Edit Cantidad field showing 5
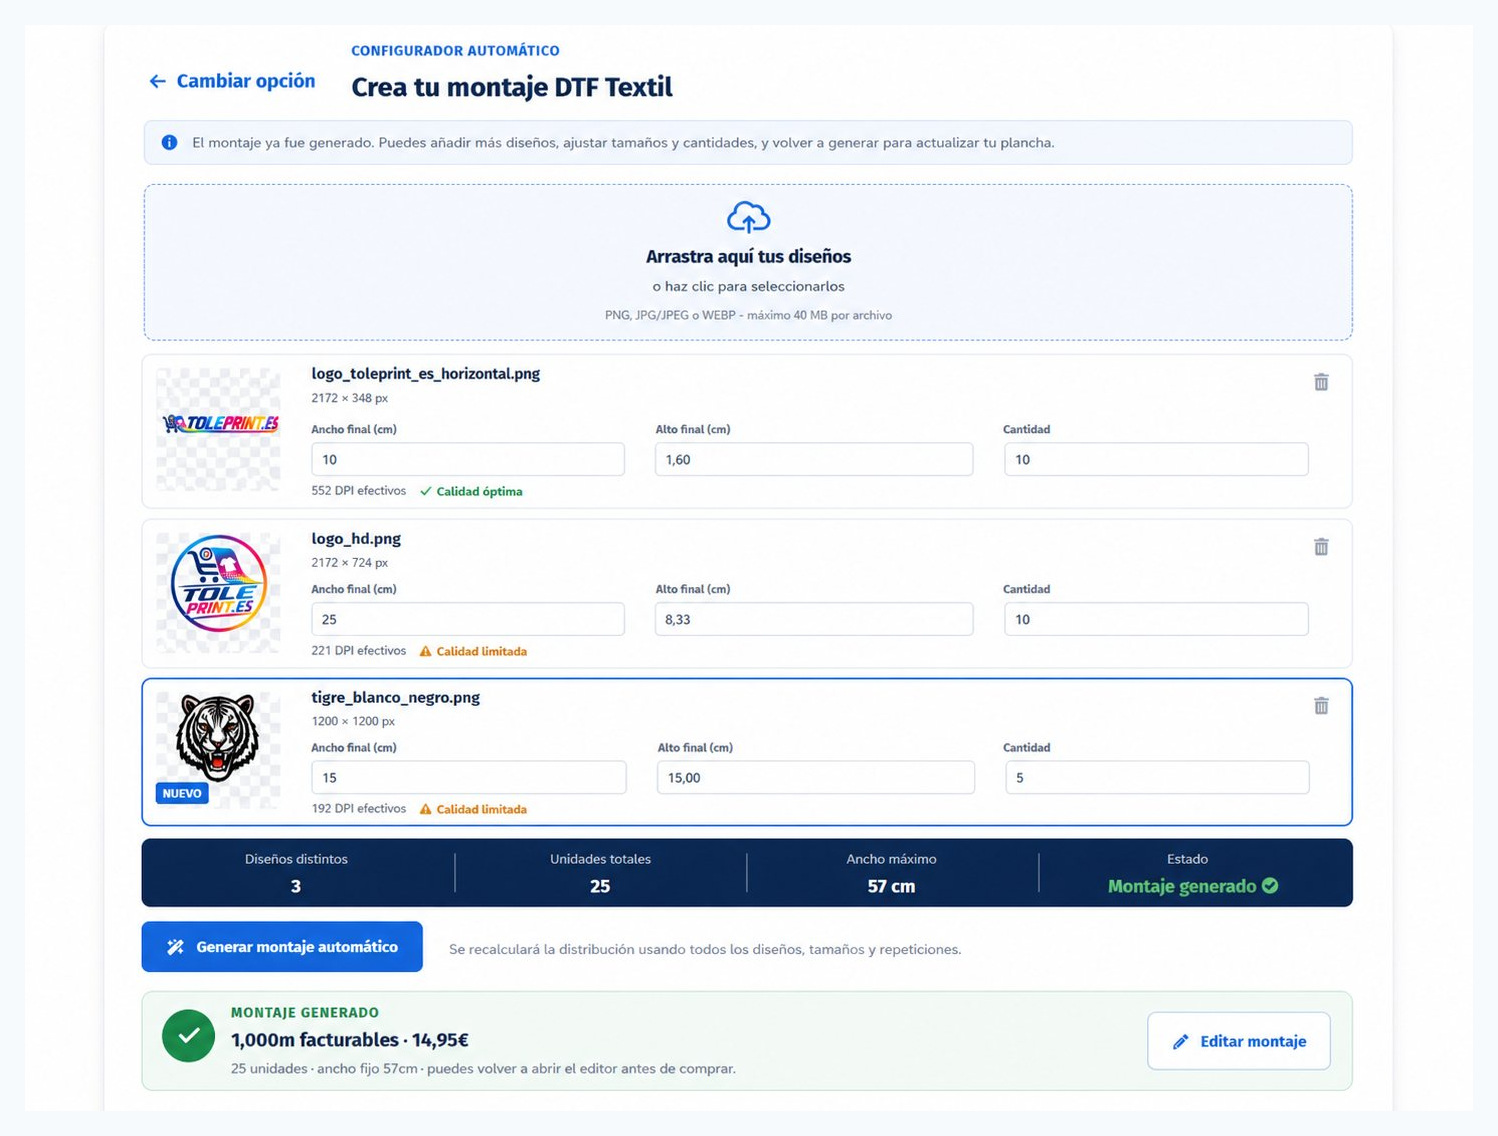1498x1136 pixels. (1157, 777)
